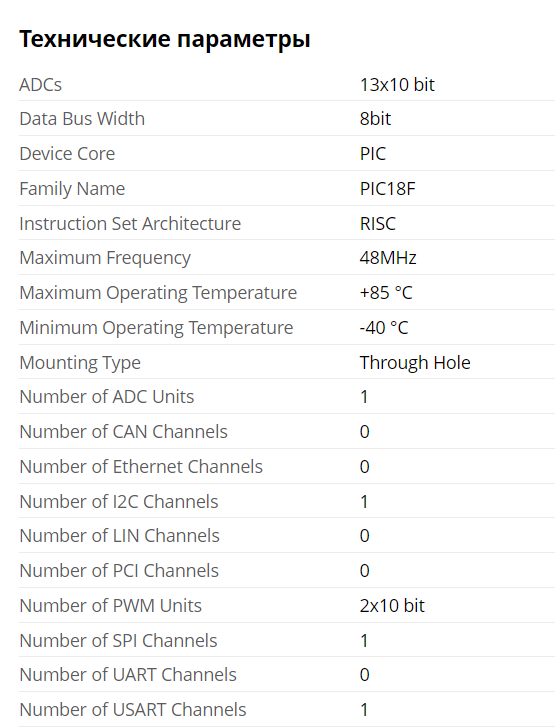
Task: Click the RISC value text
Action: point(378,223)
